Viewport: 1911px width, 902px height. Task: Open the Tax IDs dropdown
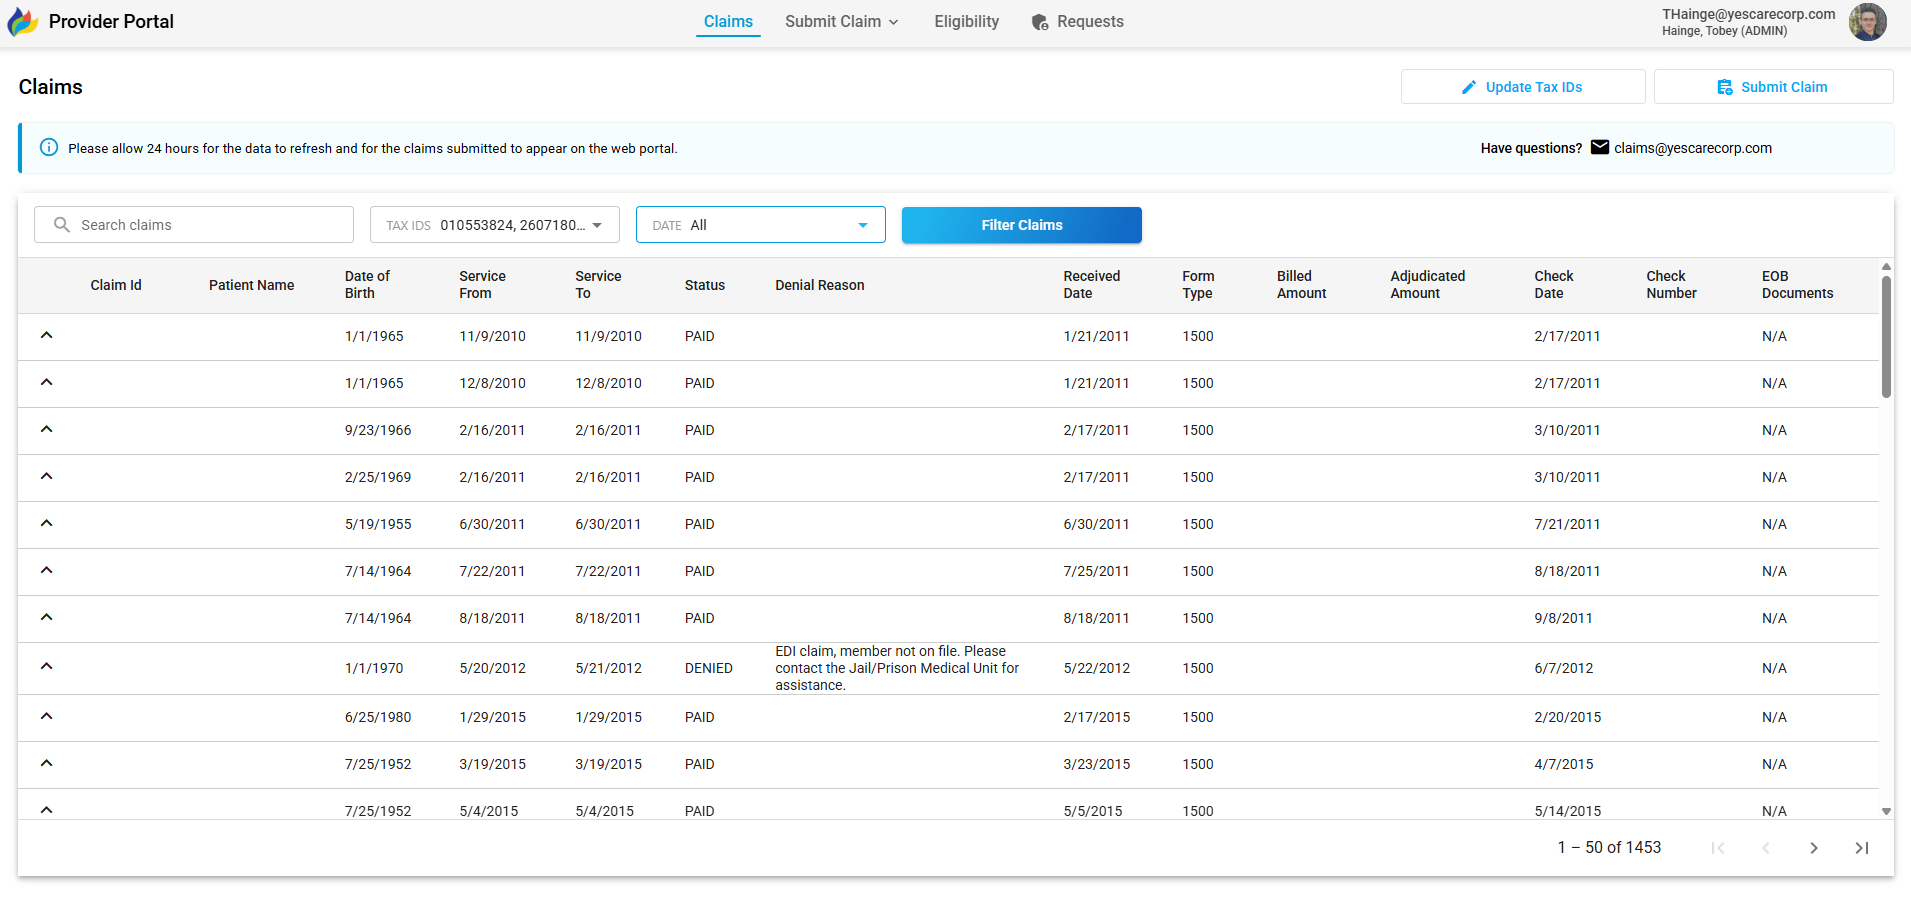[495, 225]
